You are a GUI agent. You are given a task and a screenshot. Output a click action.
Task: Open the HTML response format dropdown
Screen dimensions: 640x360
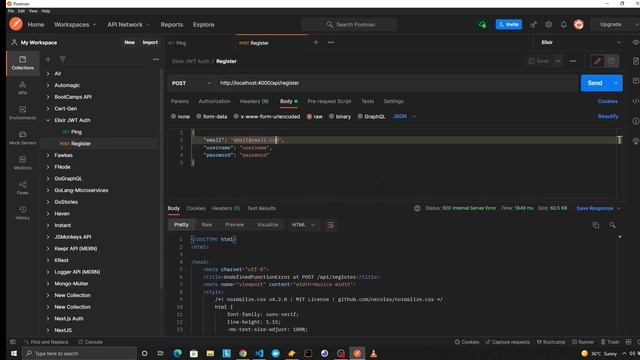pos(303,225)
